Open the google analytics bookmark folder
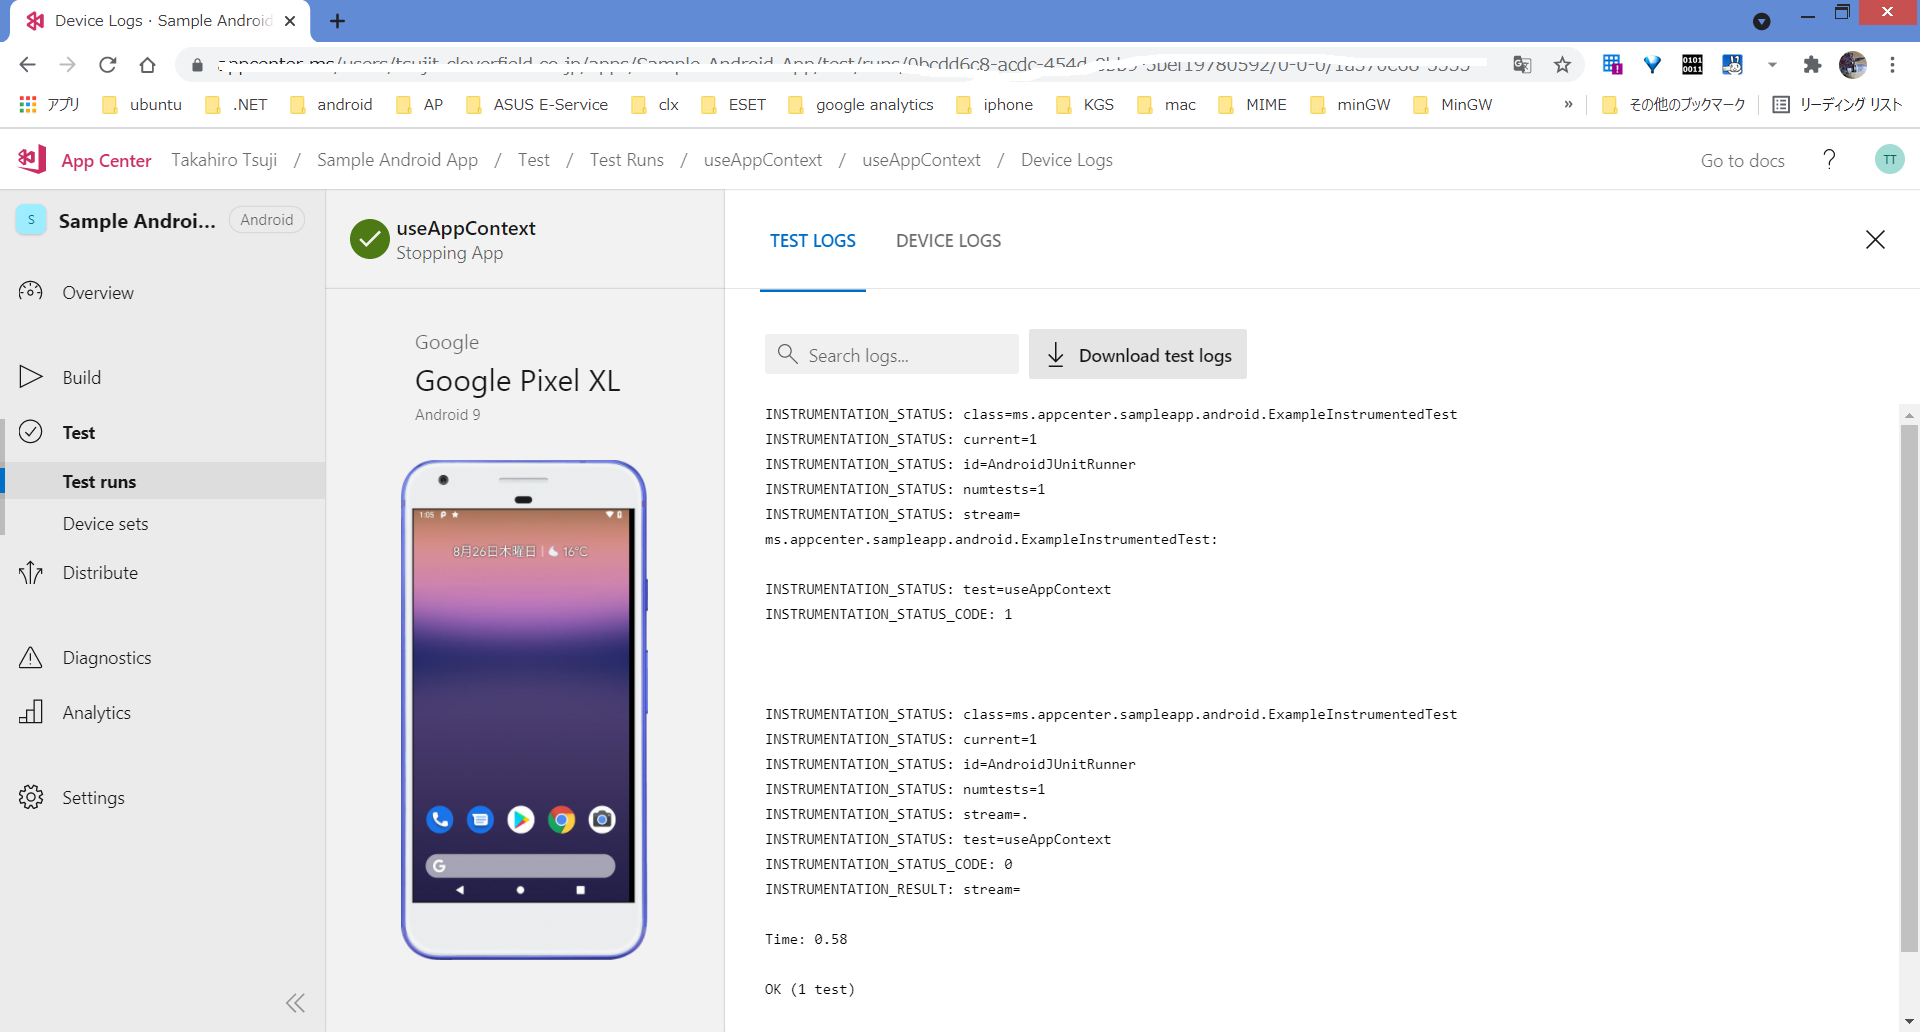Image resolution: width=1920 pixels, height=1032 pixels. pyautogui.click(x=861, y=104)
